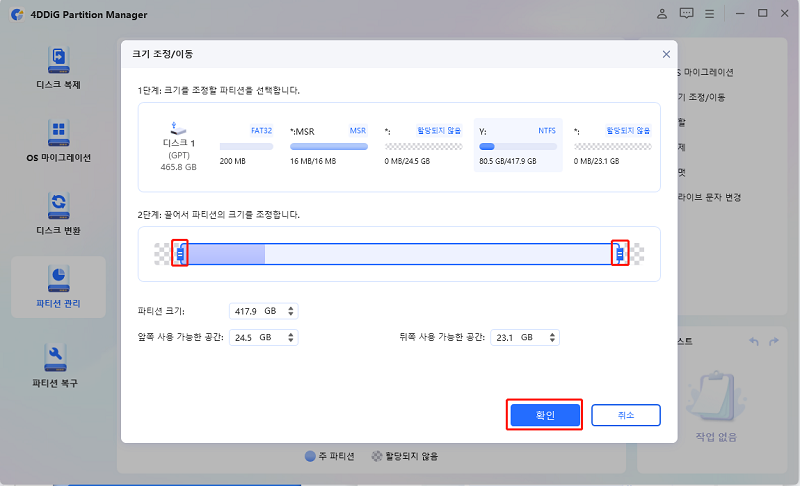The image size is (800, 486).
Task: Select the unallocated 24.5 GB partition
Action: pos(423,146)
